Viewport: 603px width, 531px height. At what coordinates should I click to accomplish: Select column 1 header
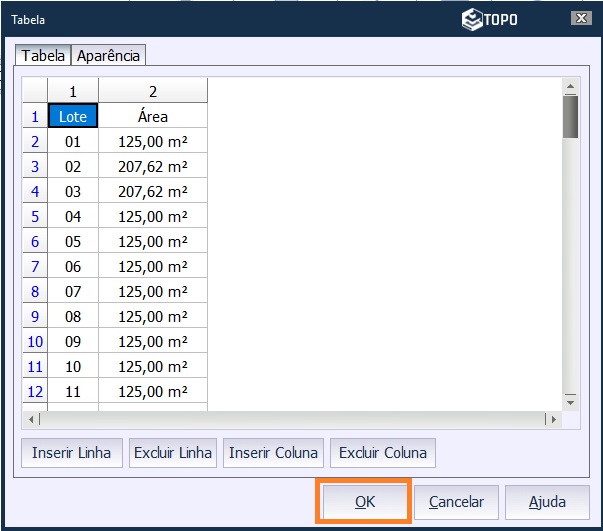73,91
